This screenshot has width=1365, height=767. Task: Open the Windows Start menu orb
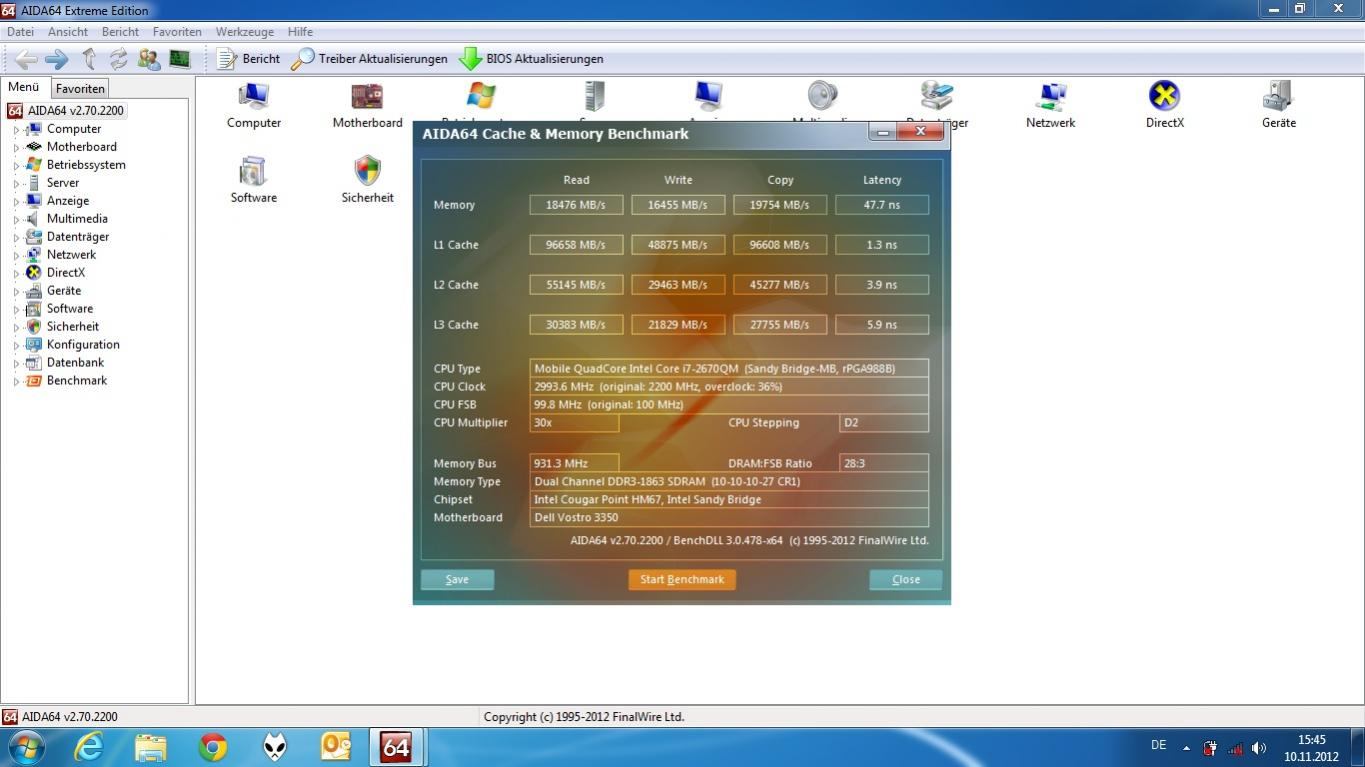click(x=25, y=747)
